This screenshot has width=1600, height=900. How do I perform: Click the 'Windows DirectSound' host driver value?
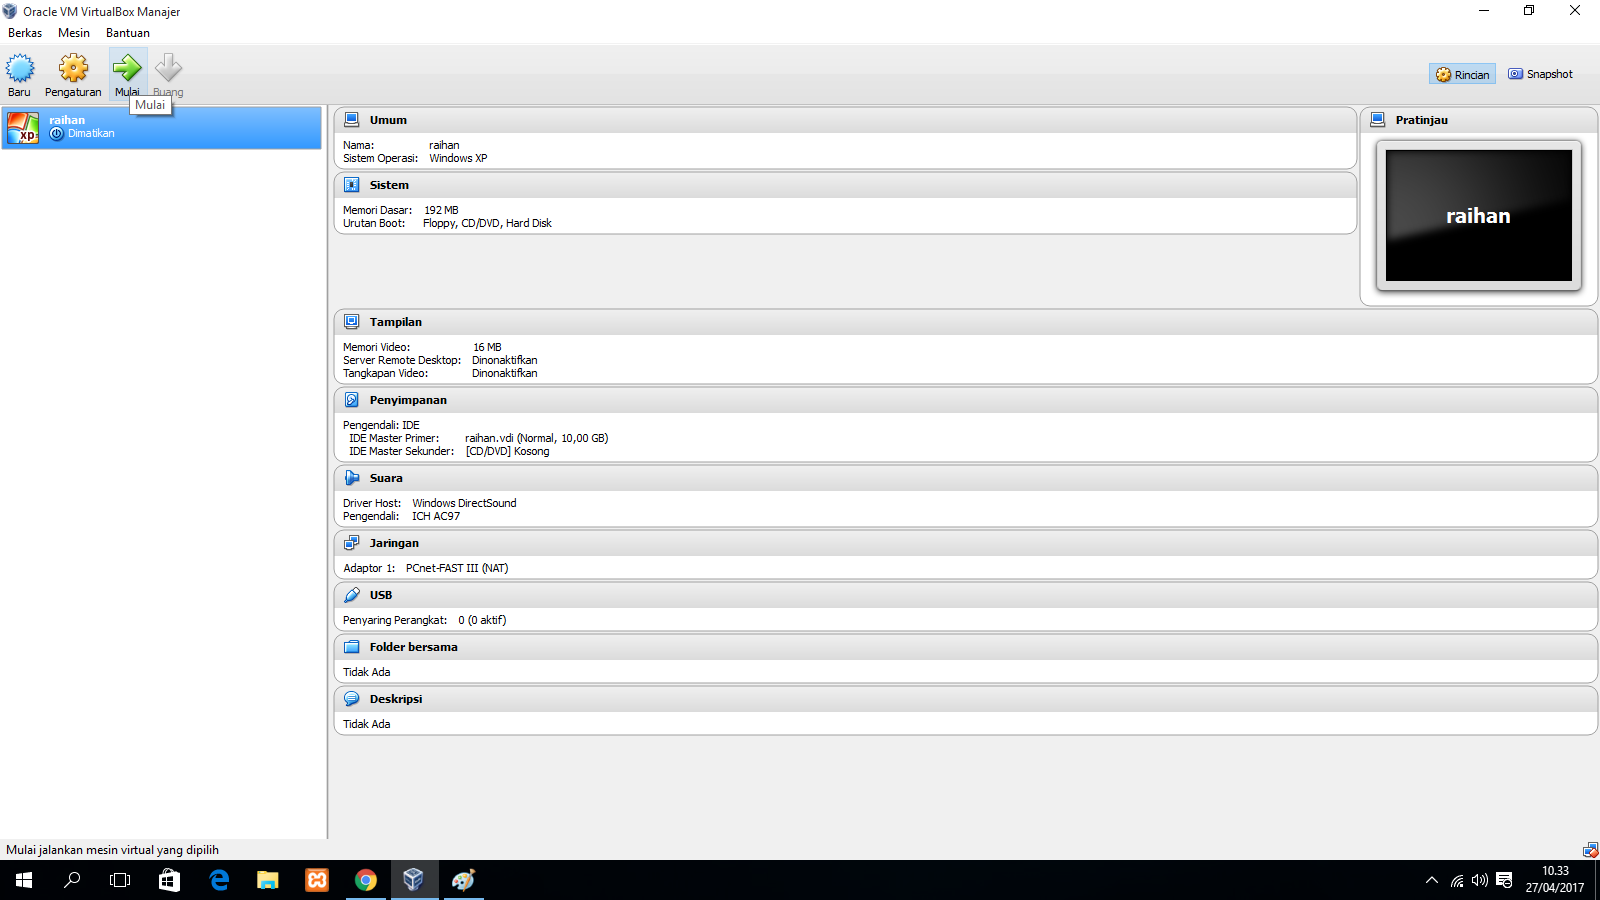point(464,503)
